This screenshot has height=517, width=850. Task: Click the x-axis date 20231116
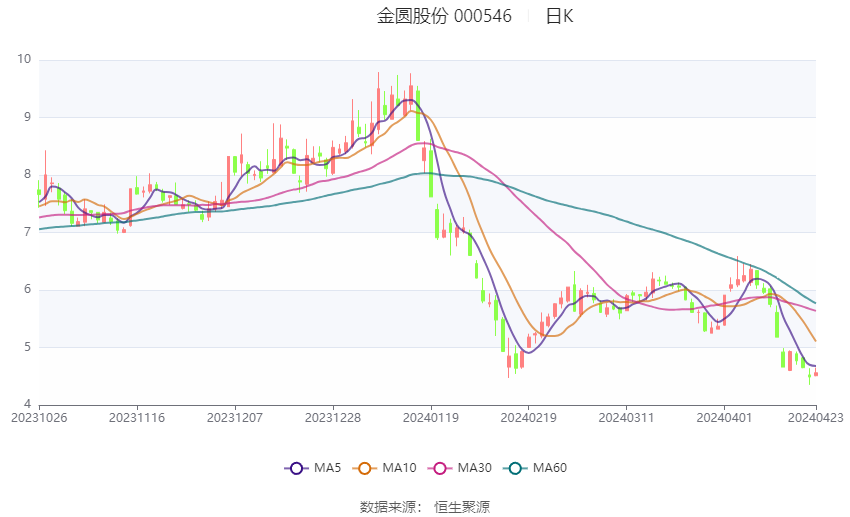(x=137, y=418)
